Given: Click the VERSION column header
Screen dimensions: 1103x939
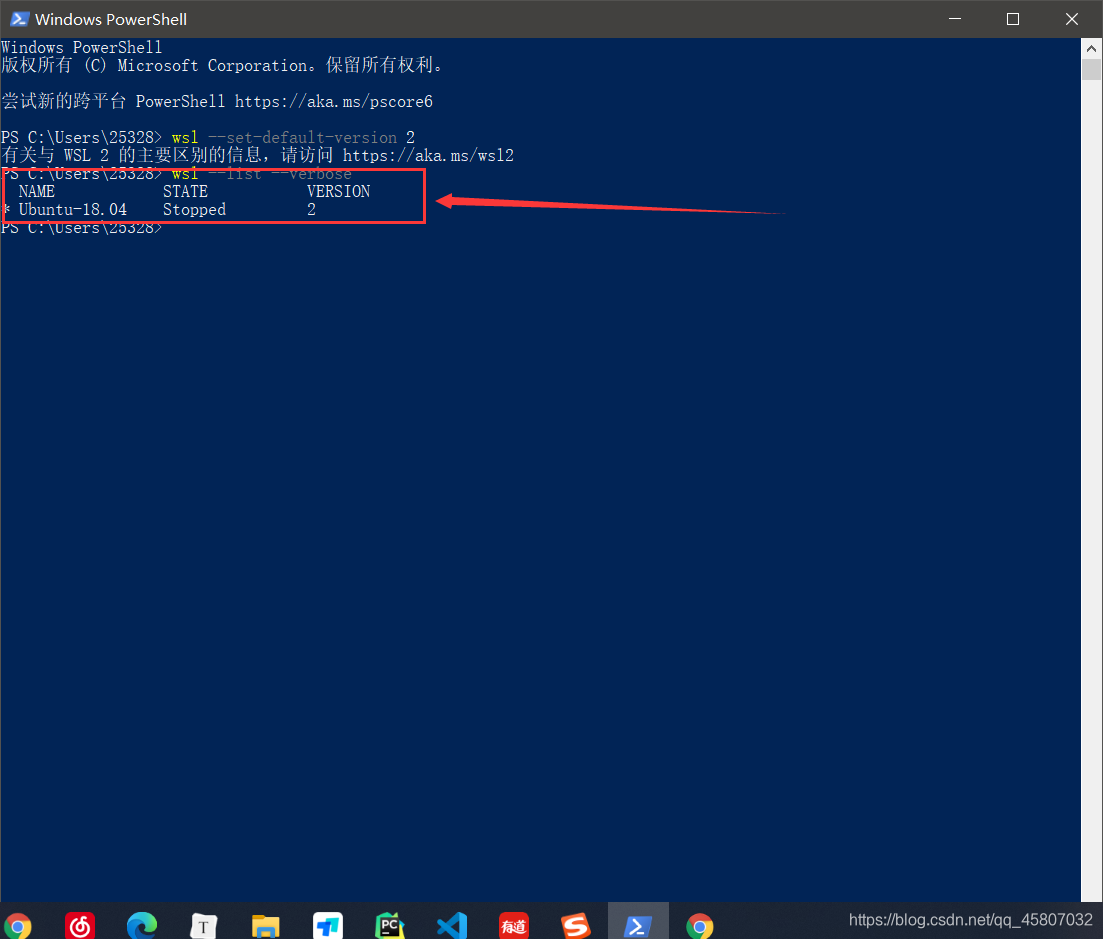Looking at the screenshot, I should click(338, 191).
